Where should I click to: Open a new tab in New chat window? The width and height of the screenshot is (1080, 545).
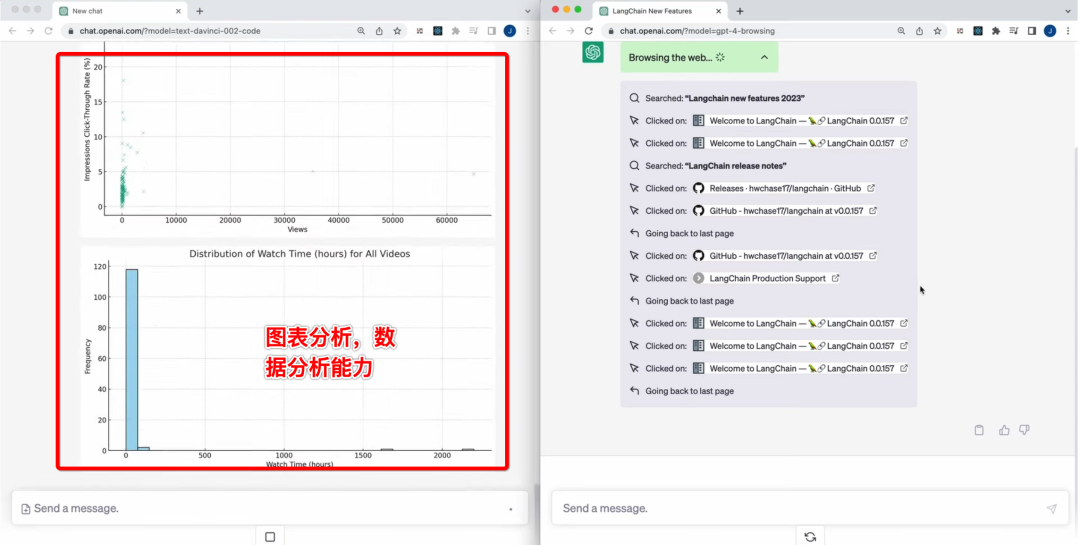pyautogui.click(x=200, y=11)
